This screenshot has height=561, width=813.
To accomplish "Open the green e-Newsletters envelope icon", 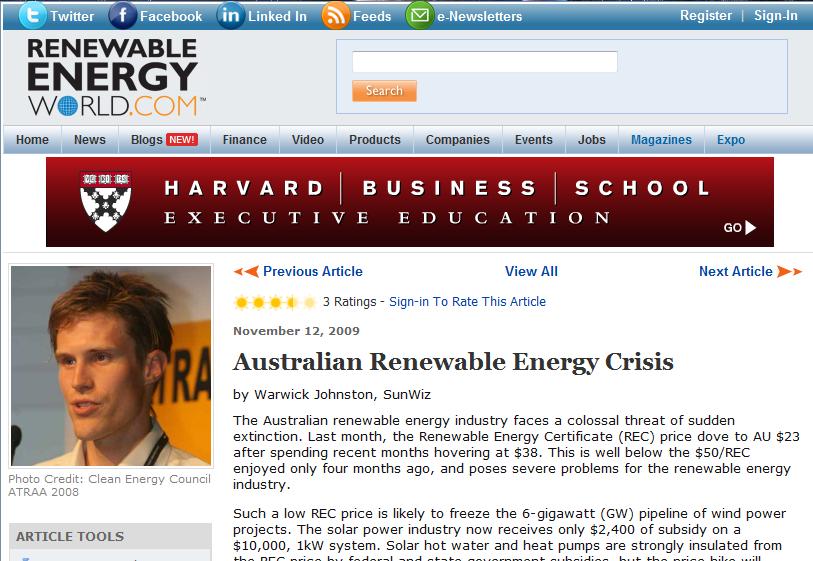I will click(x=419, y=15).
